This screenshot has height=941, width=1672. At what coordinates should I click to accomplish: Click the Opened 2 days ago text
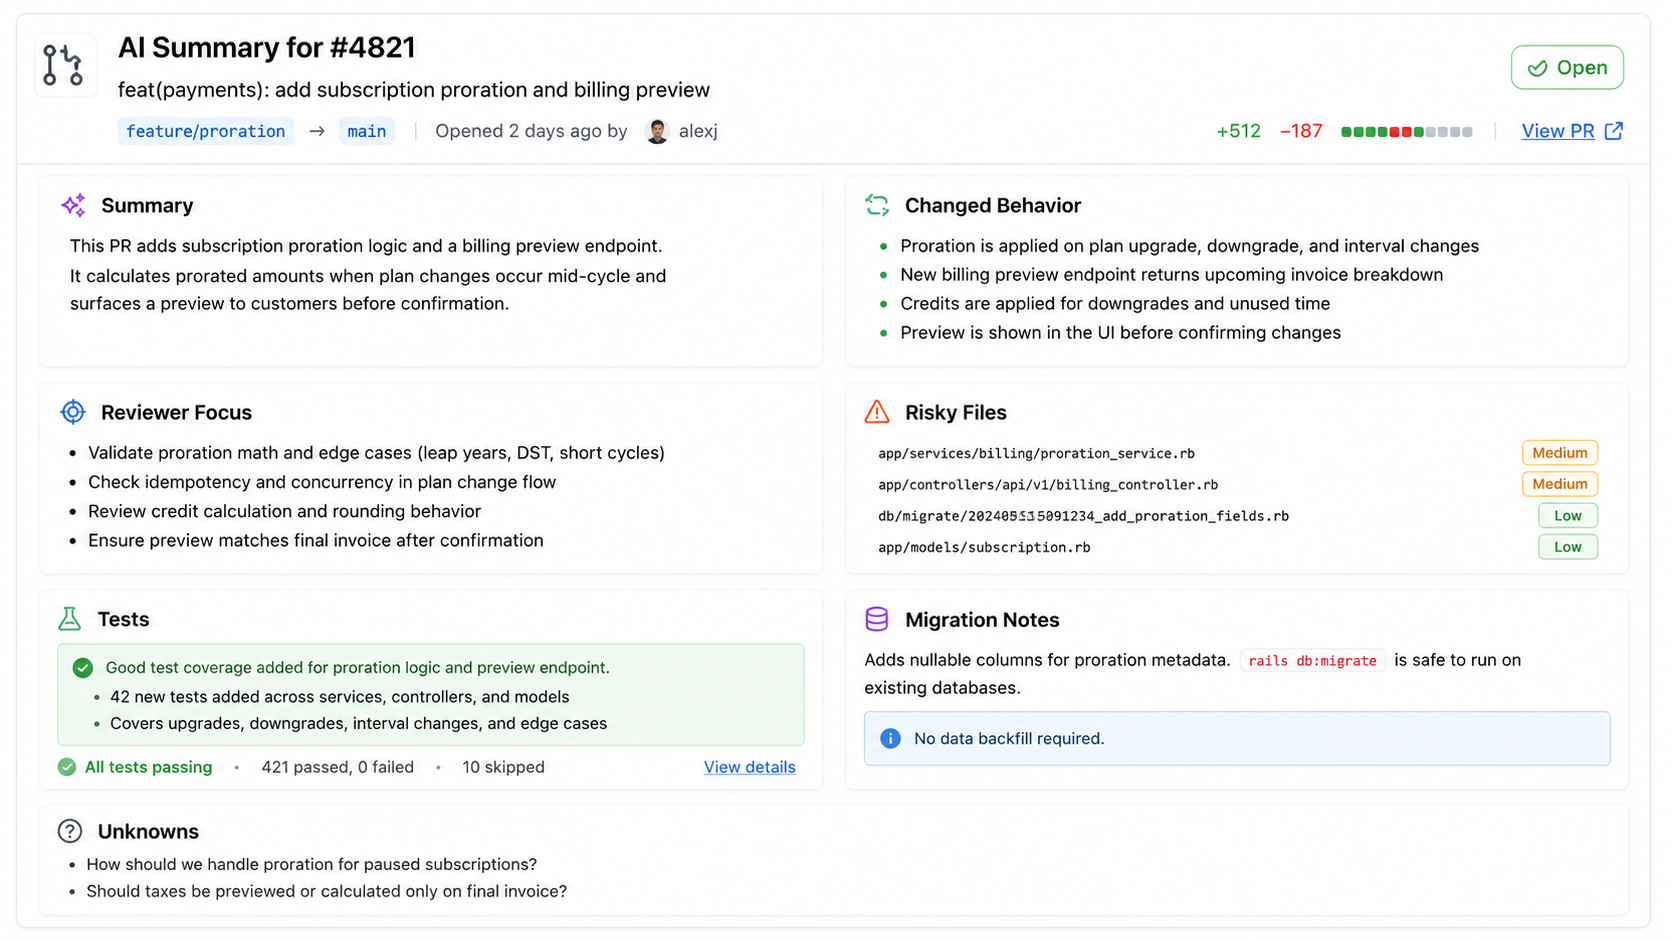tap(531, 131)
